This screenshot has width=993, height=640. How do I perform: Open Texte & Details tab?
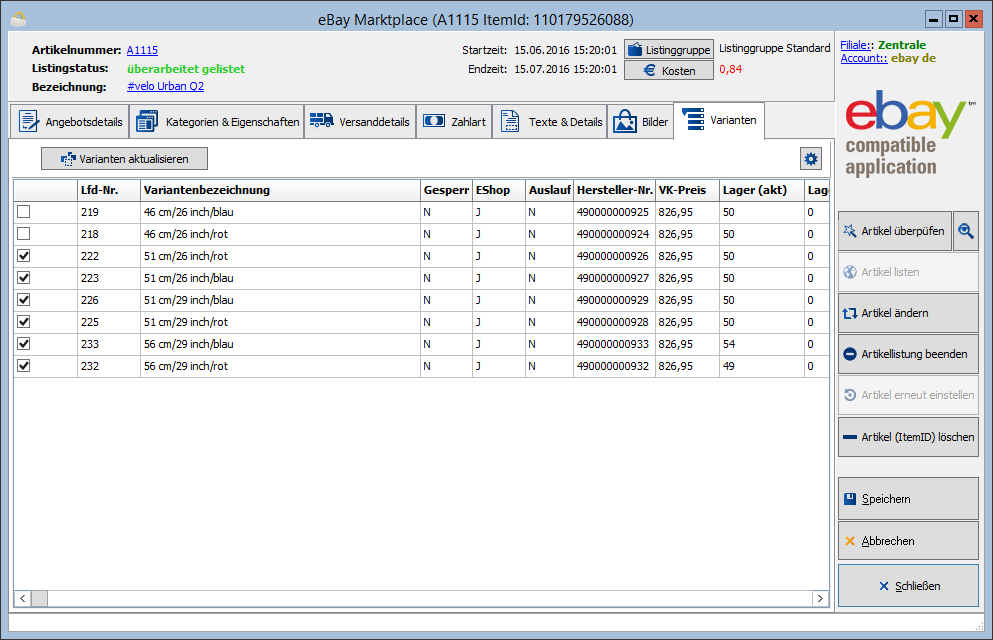[550, 122]
